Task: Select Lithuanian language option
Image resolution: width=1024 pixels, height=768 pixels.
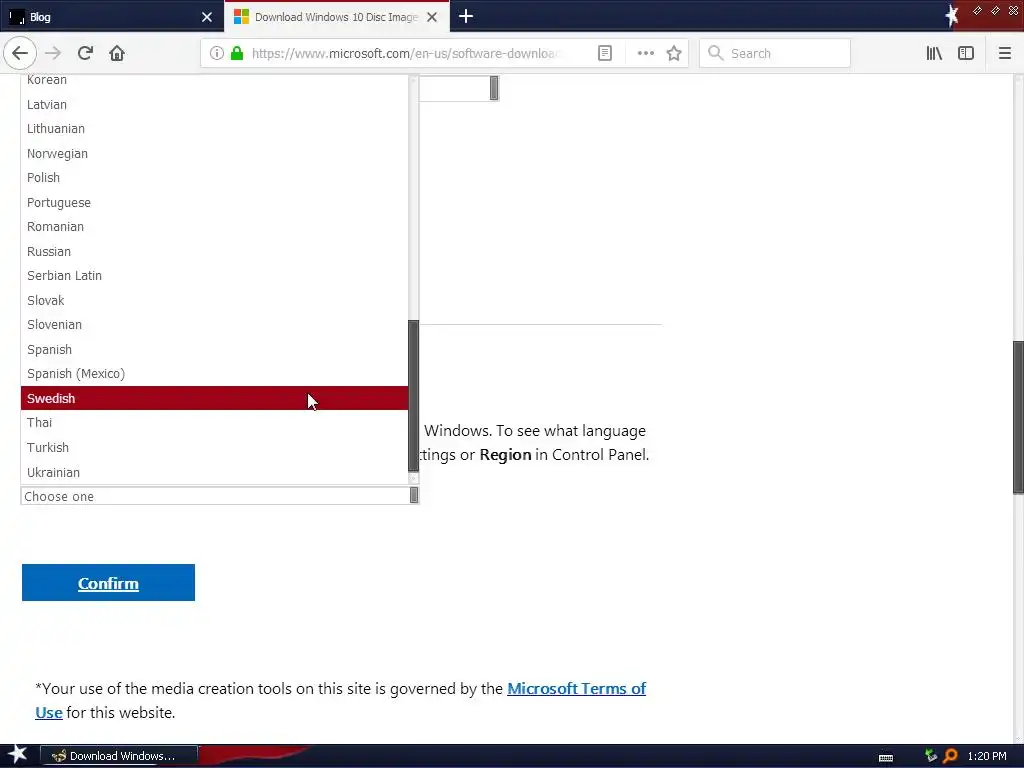Action: pyautogui.click(x=215, y=129)
